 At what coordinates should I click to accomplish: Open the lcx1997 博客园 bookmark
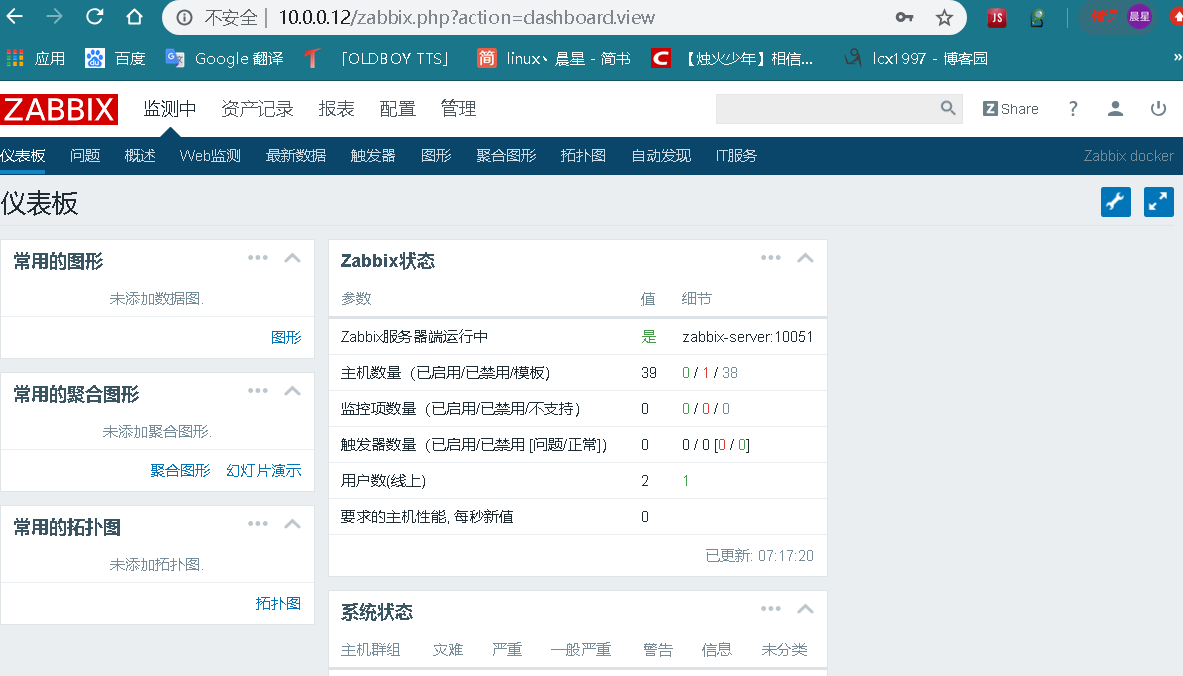coord(916,58)
